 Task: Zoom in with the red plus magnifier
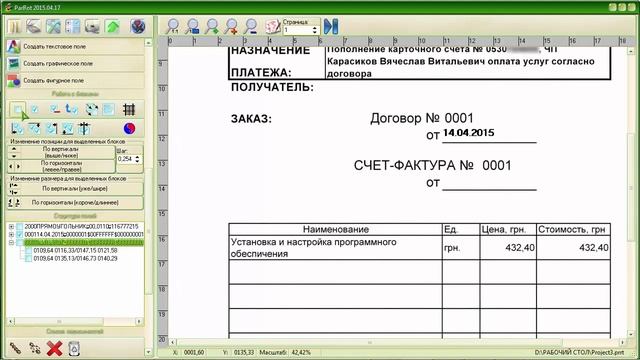coord(231,26)
